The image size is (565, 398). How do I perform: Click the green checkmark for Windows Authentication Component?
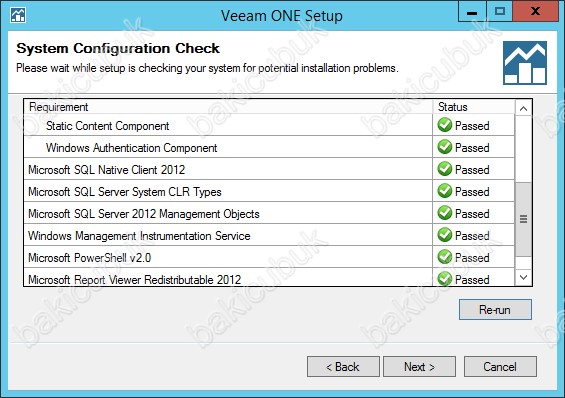point(445,147)
